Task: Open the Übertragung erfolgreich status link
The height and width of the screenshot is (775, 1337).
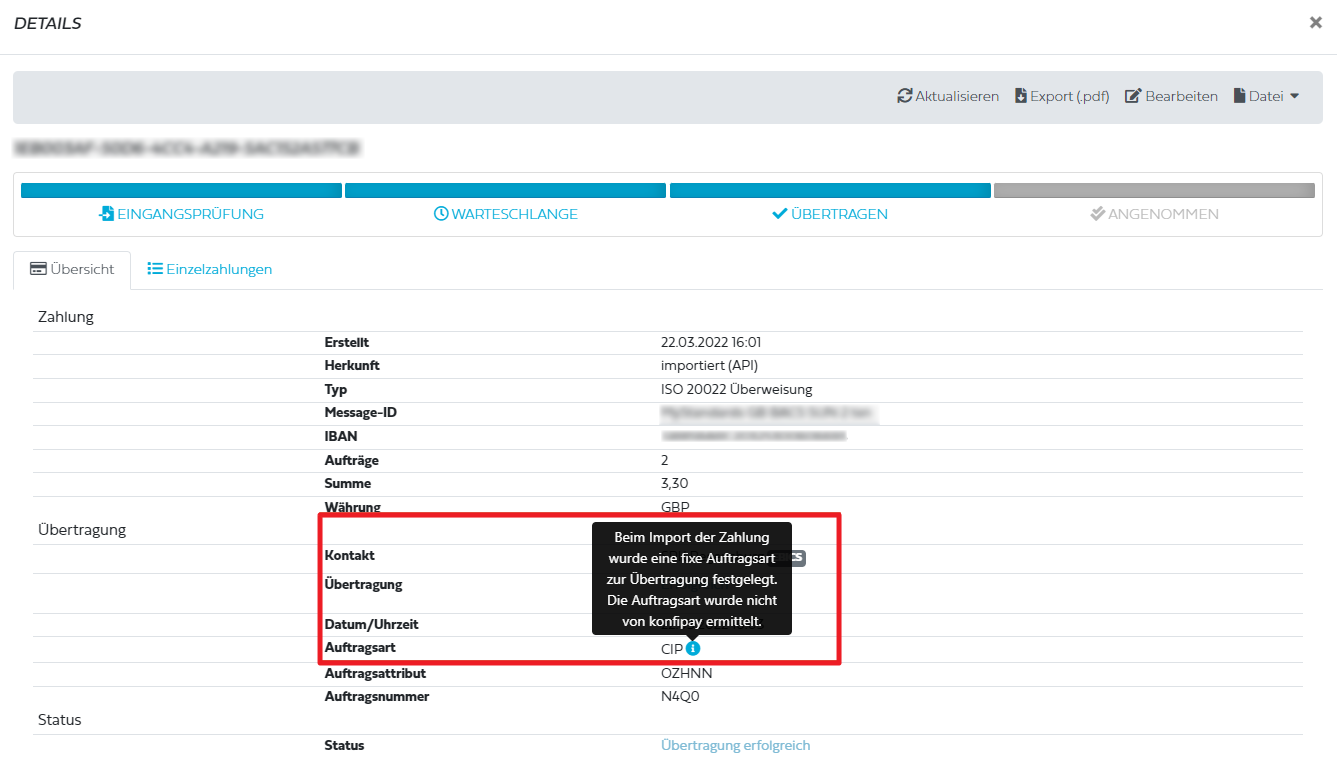Action: pos(735,745)
